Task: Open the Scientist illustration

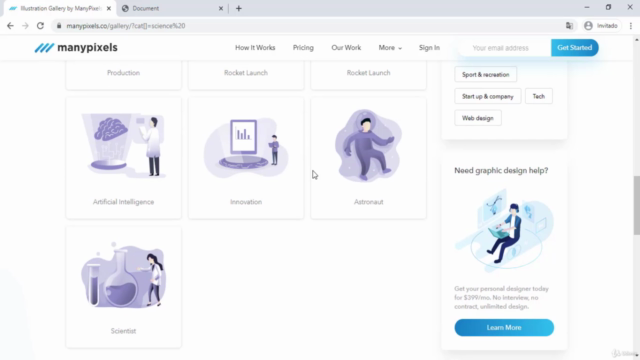Action: click(x=123, y=287)
